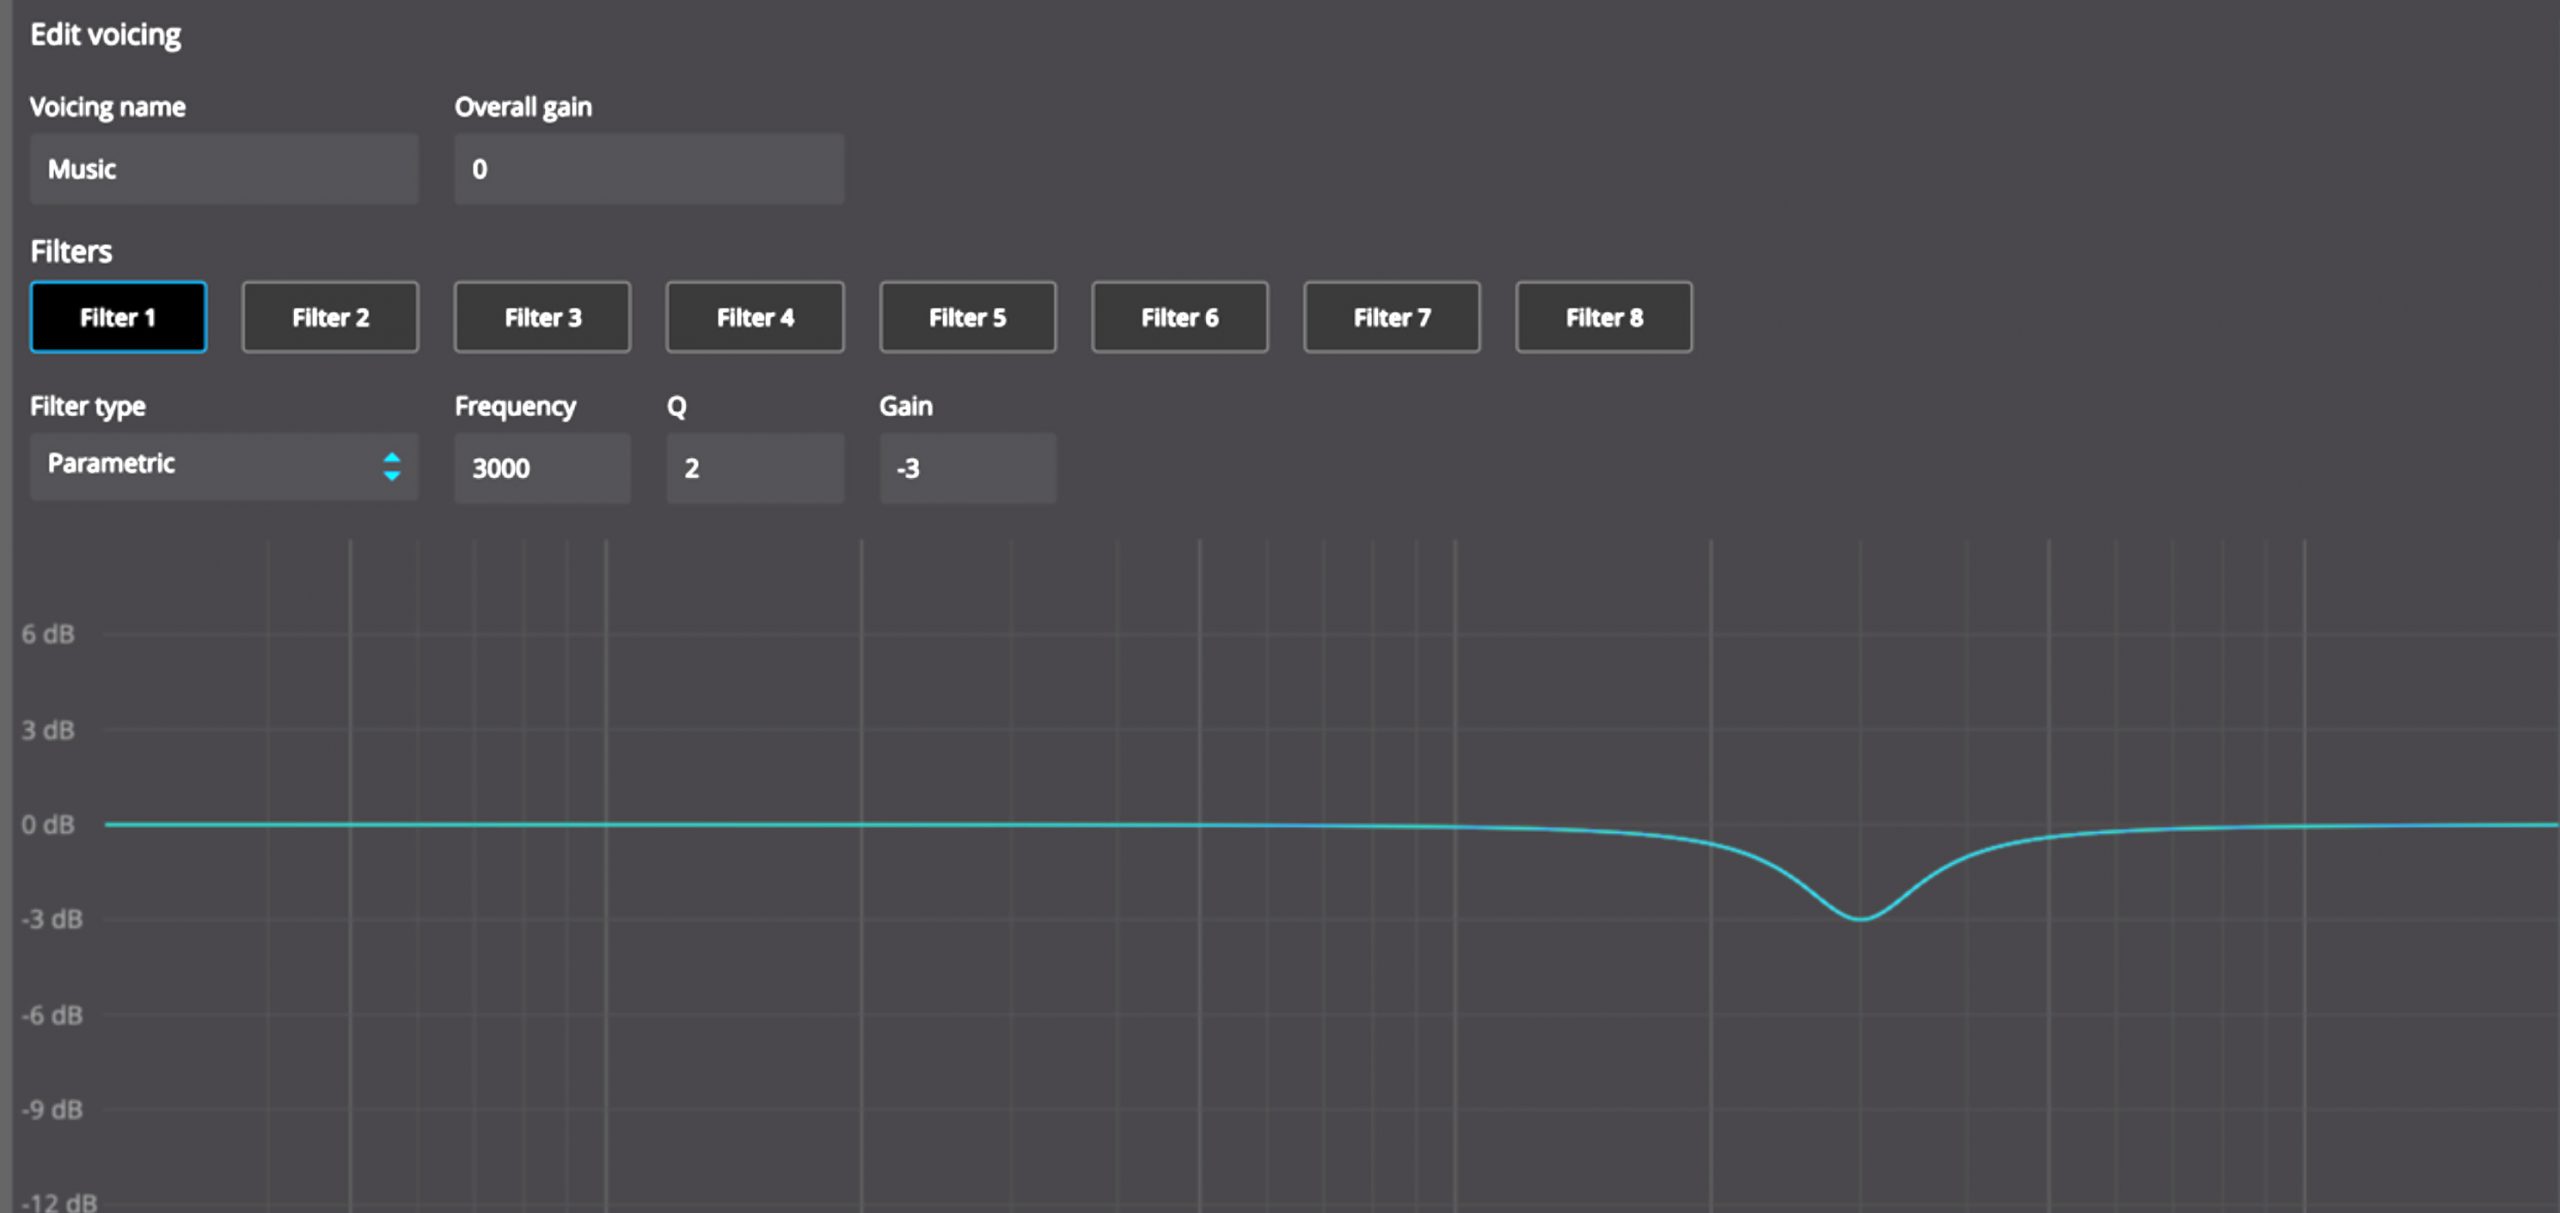Image resolution: width=2560 pixels, height=1213 pixels.
Task: Focus the Voicing name field containing Music
Action: tap(224, 169)
